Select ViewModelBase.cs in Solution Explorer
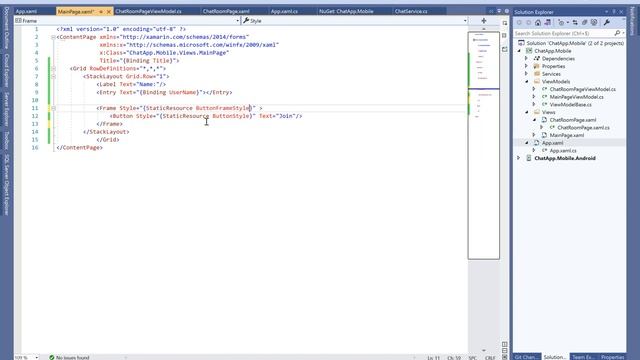Viewport: 640px width, 360px height. point(570,104)
